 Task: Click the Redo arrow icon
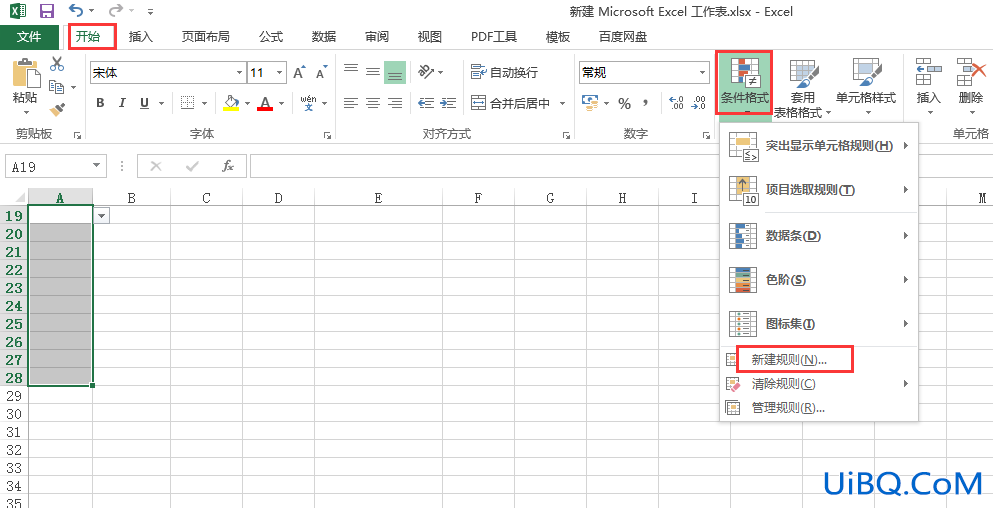(x=115, y=11)
